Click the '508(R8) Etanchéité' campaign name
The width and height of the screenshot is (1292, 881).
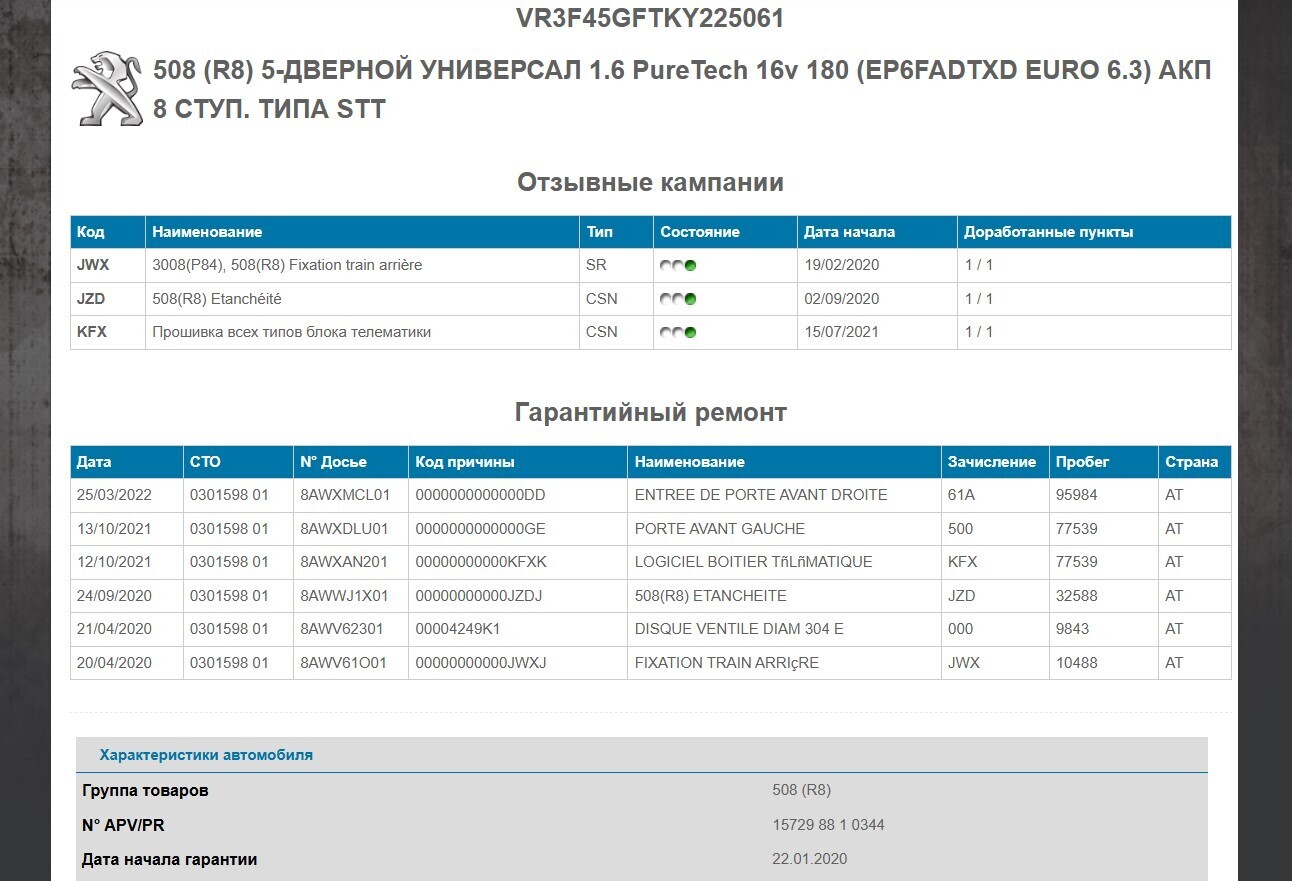point(217,298)
